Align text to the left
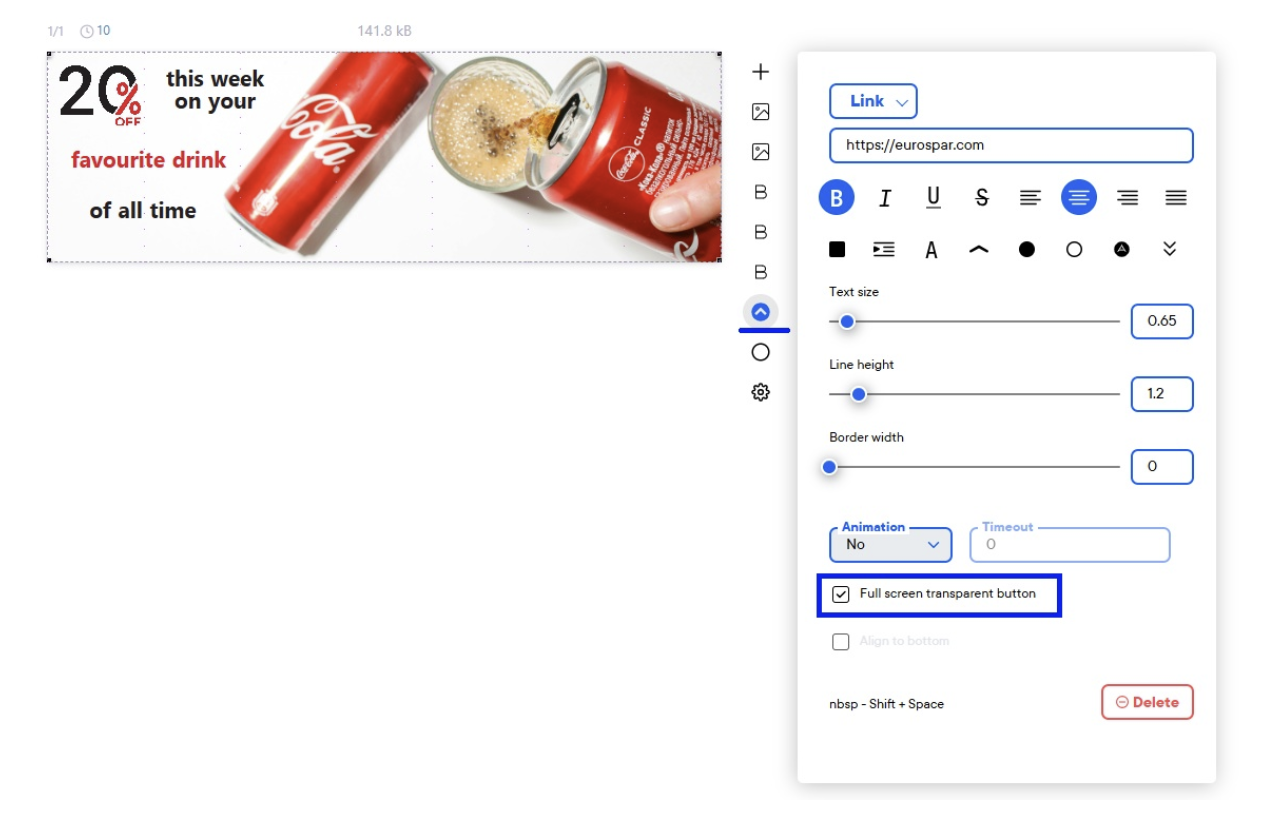The image size is (1264, 827). coord(1029,197)
